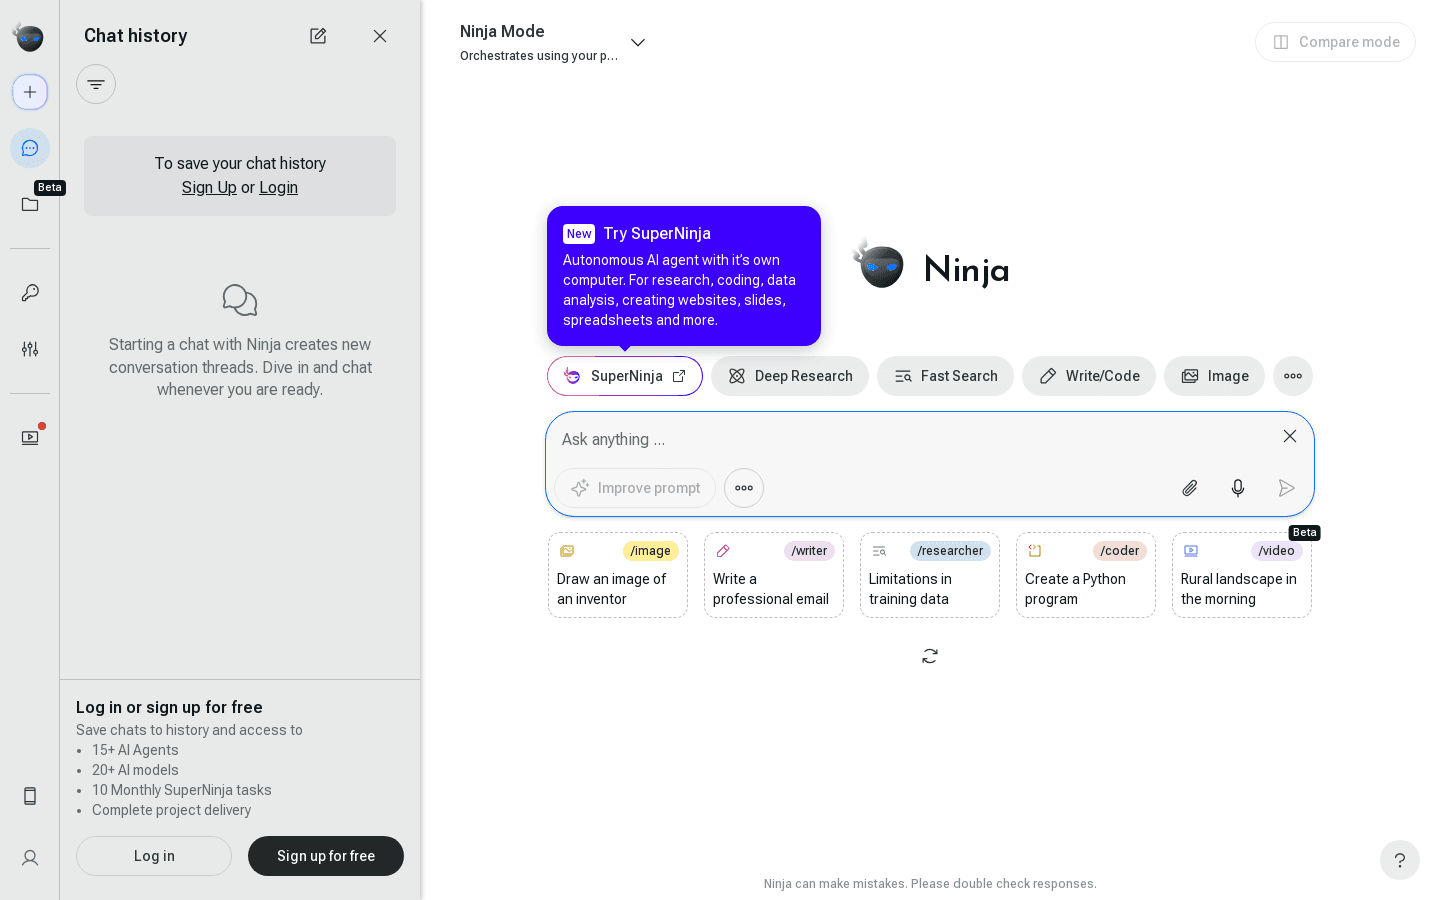Open the extra modes ellipsis menu
Screen dimensions: 1440x900
1292,376
